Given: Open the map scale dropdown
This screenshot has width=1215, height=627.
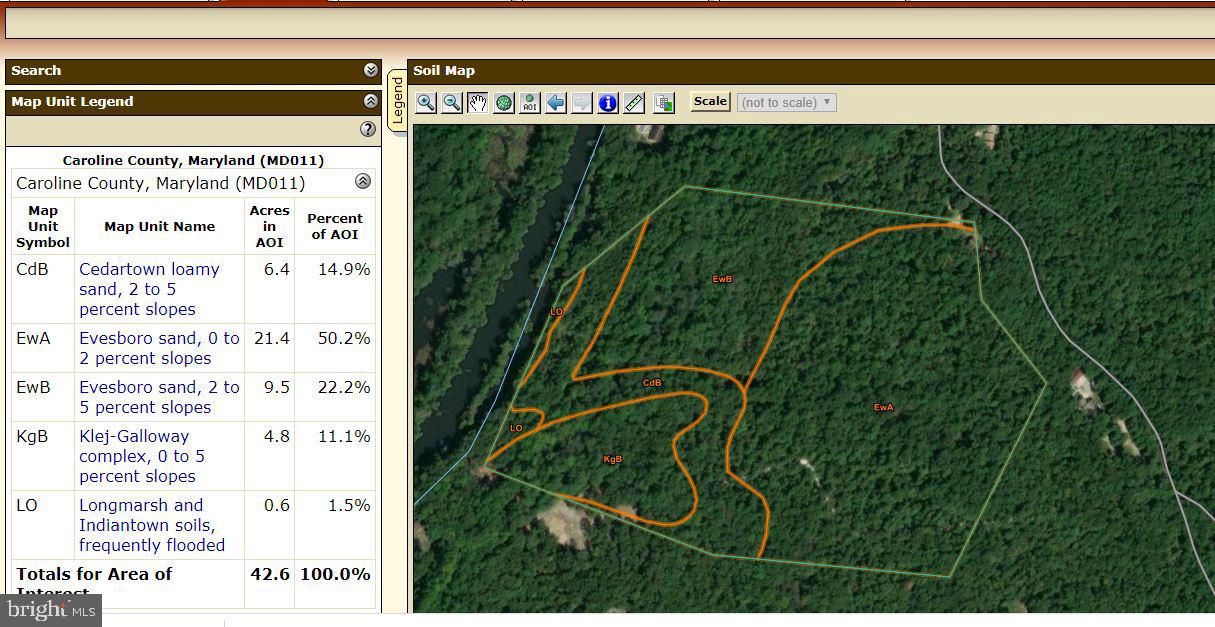Looking at the screenshot, I should point(786,102).
